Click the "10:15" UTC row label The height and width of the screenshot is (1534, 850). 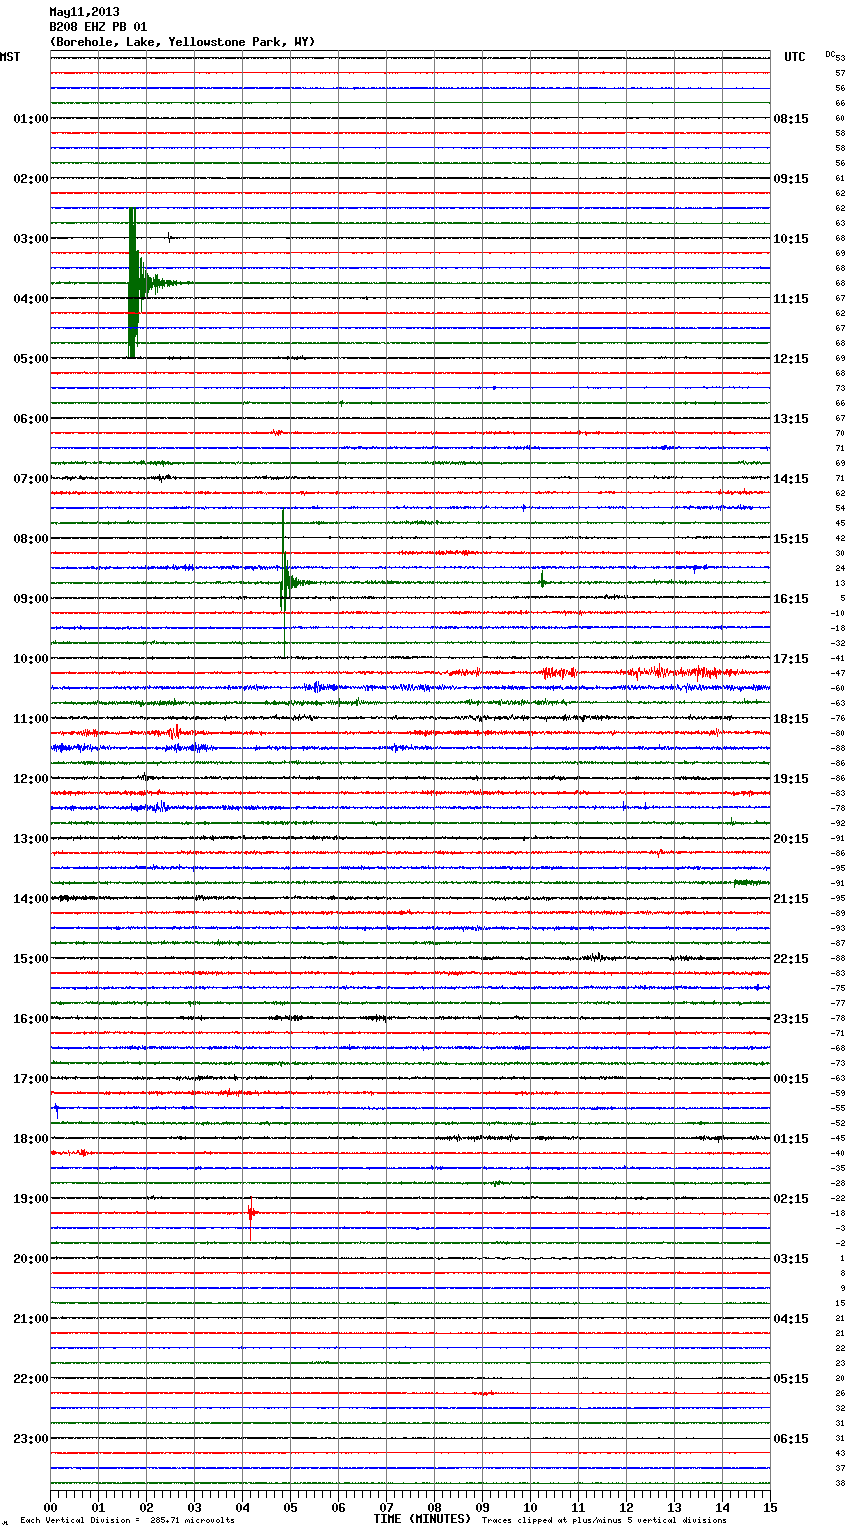[x=791, y=239]
